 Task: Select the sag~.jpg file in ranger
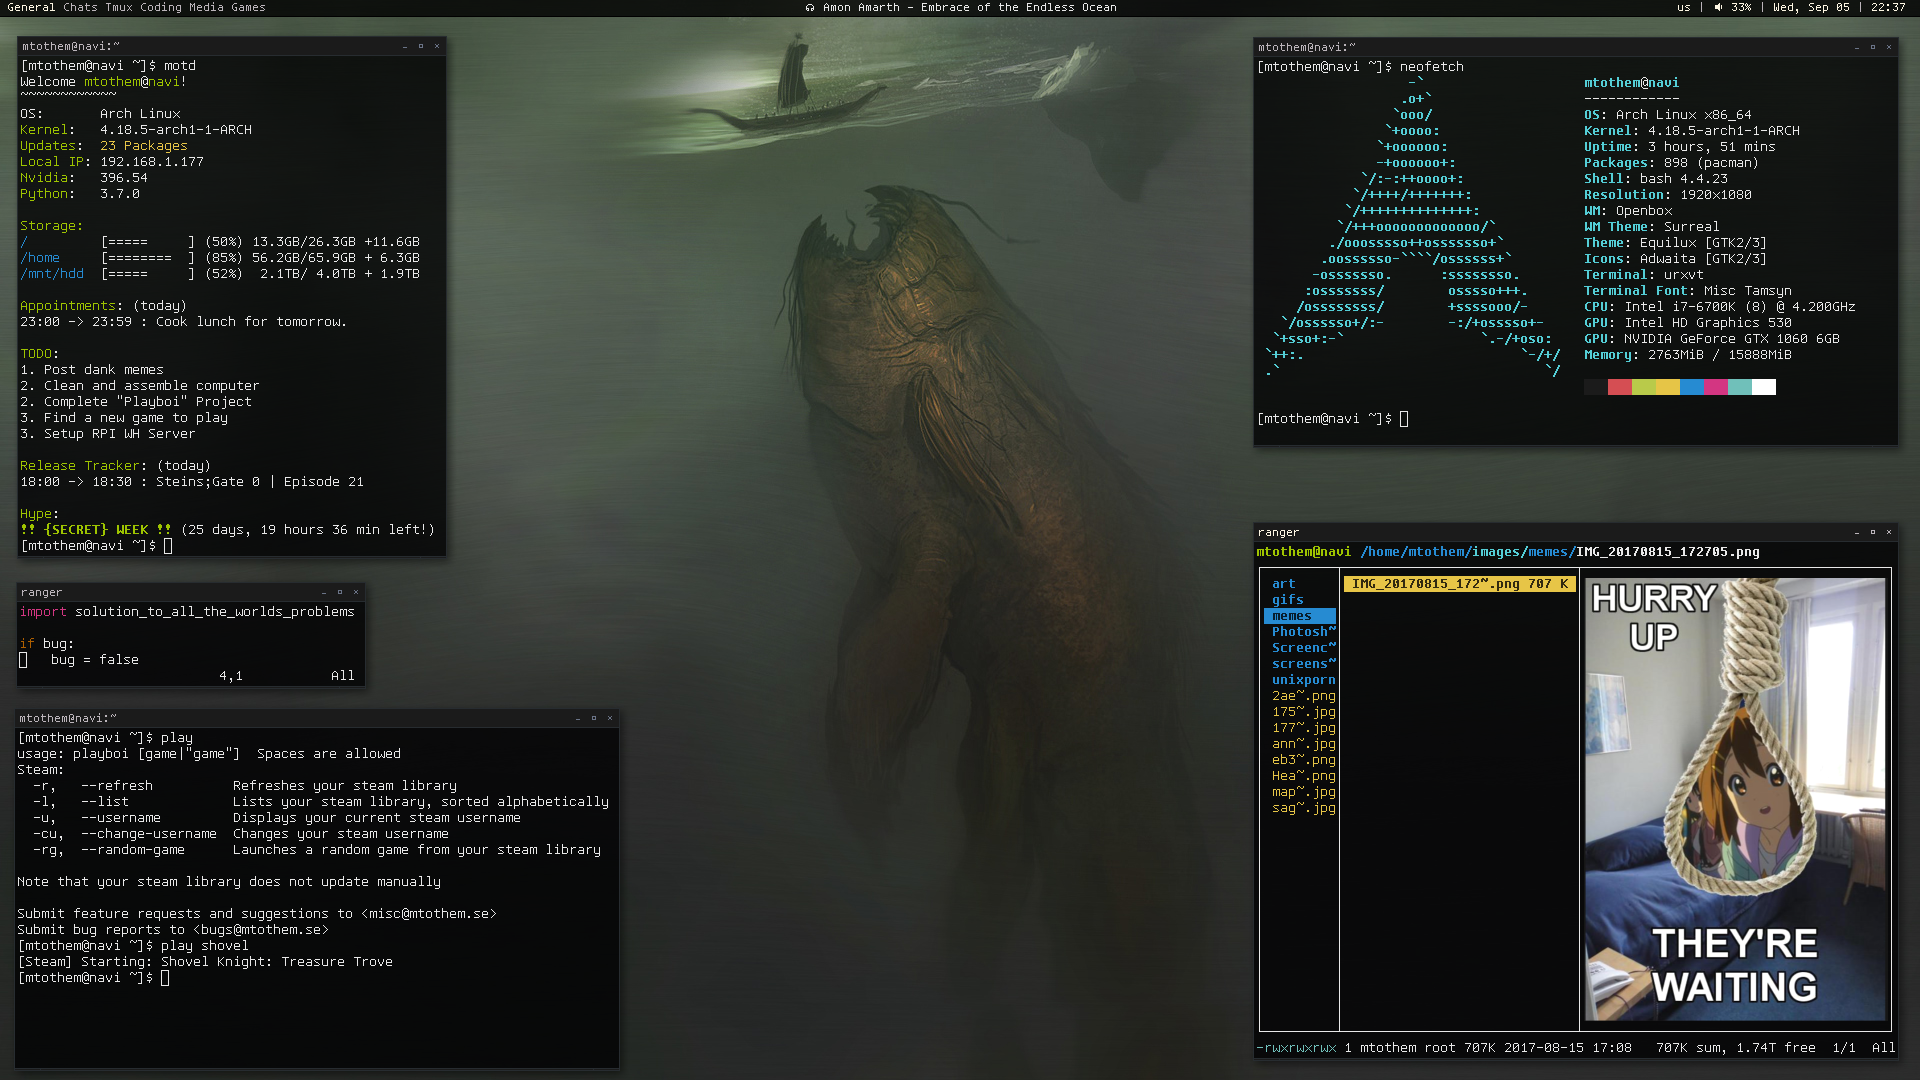(1304, 808)
